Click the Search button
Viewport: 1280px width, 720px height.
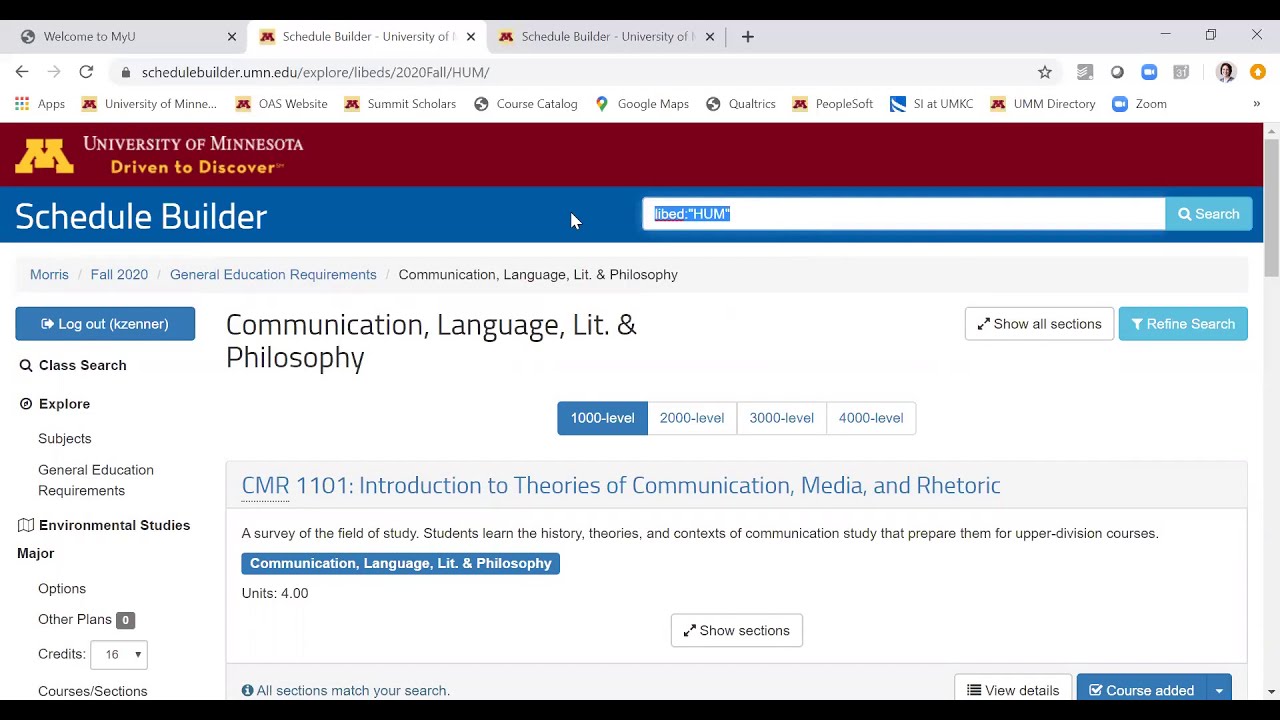pyautogui.click(x=1208, y=214)
